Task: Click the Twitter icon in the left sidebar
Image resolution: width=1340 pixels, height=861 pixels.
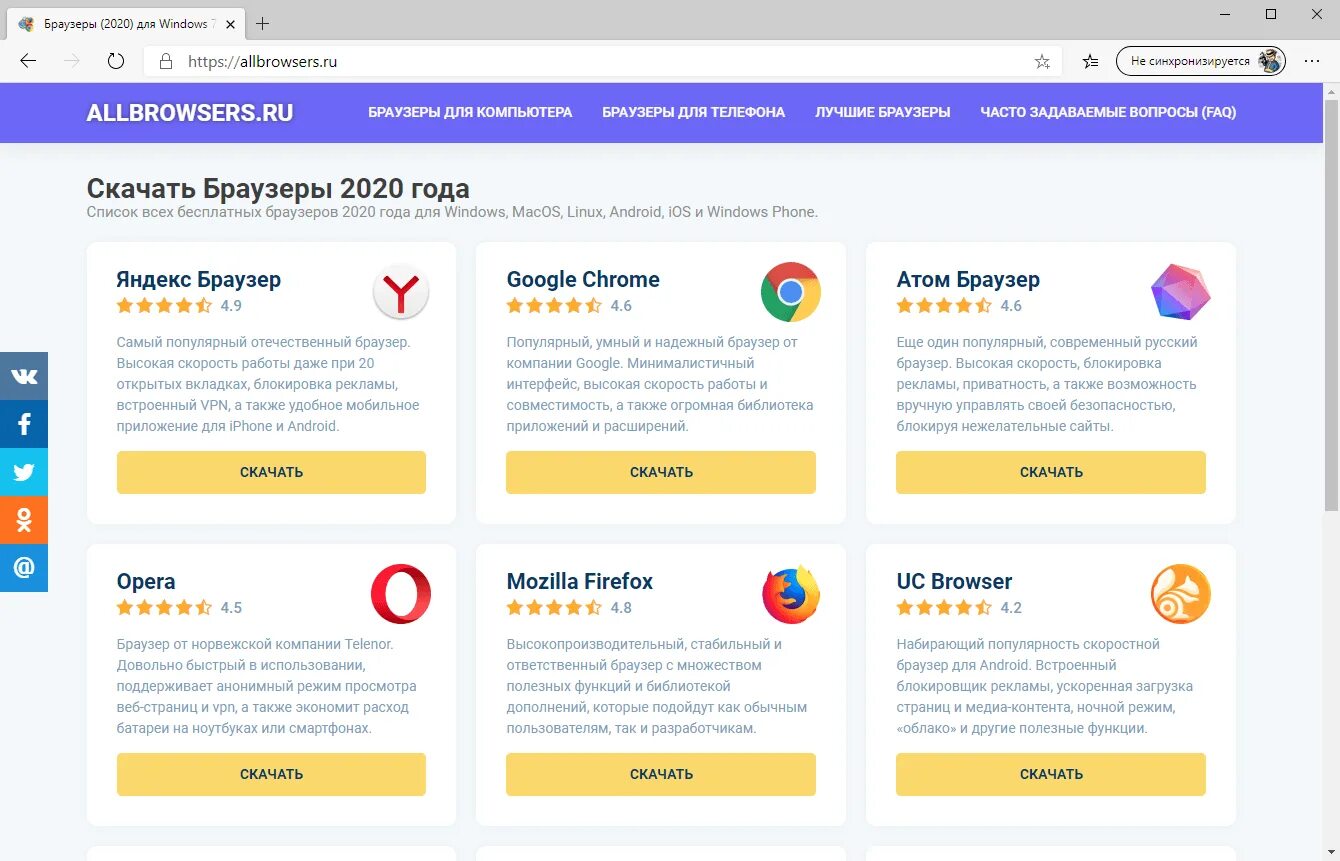Action: [x=24, y=472]
